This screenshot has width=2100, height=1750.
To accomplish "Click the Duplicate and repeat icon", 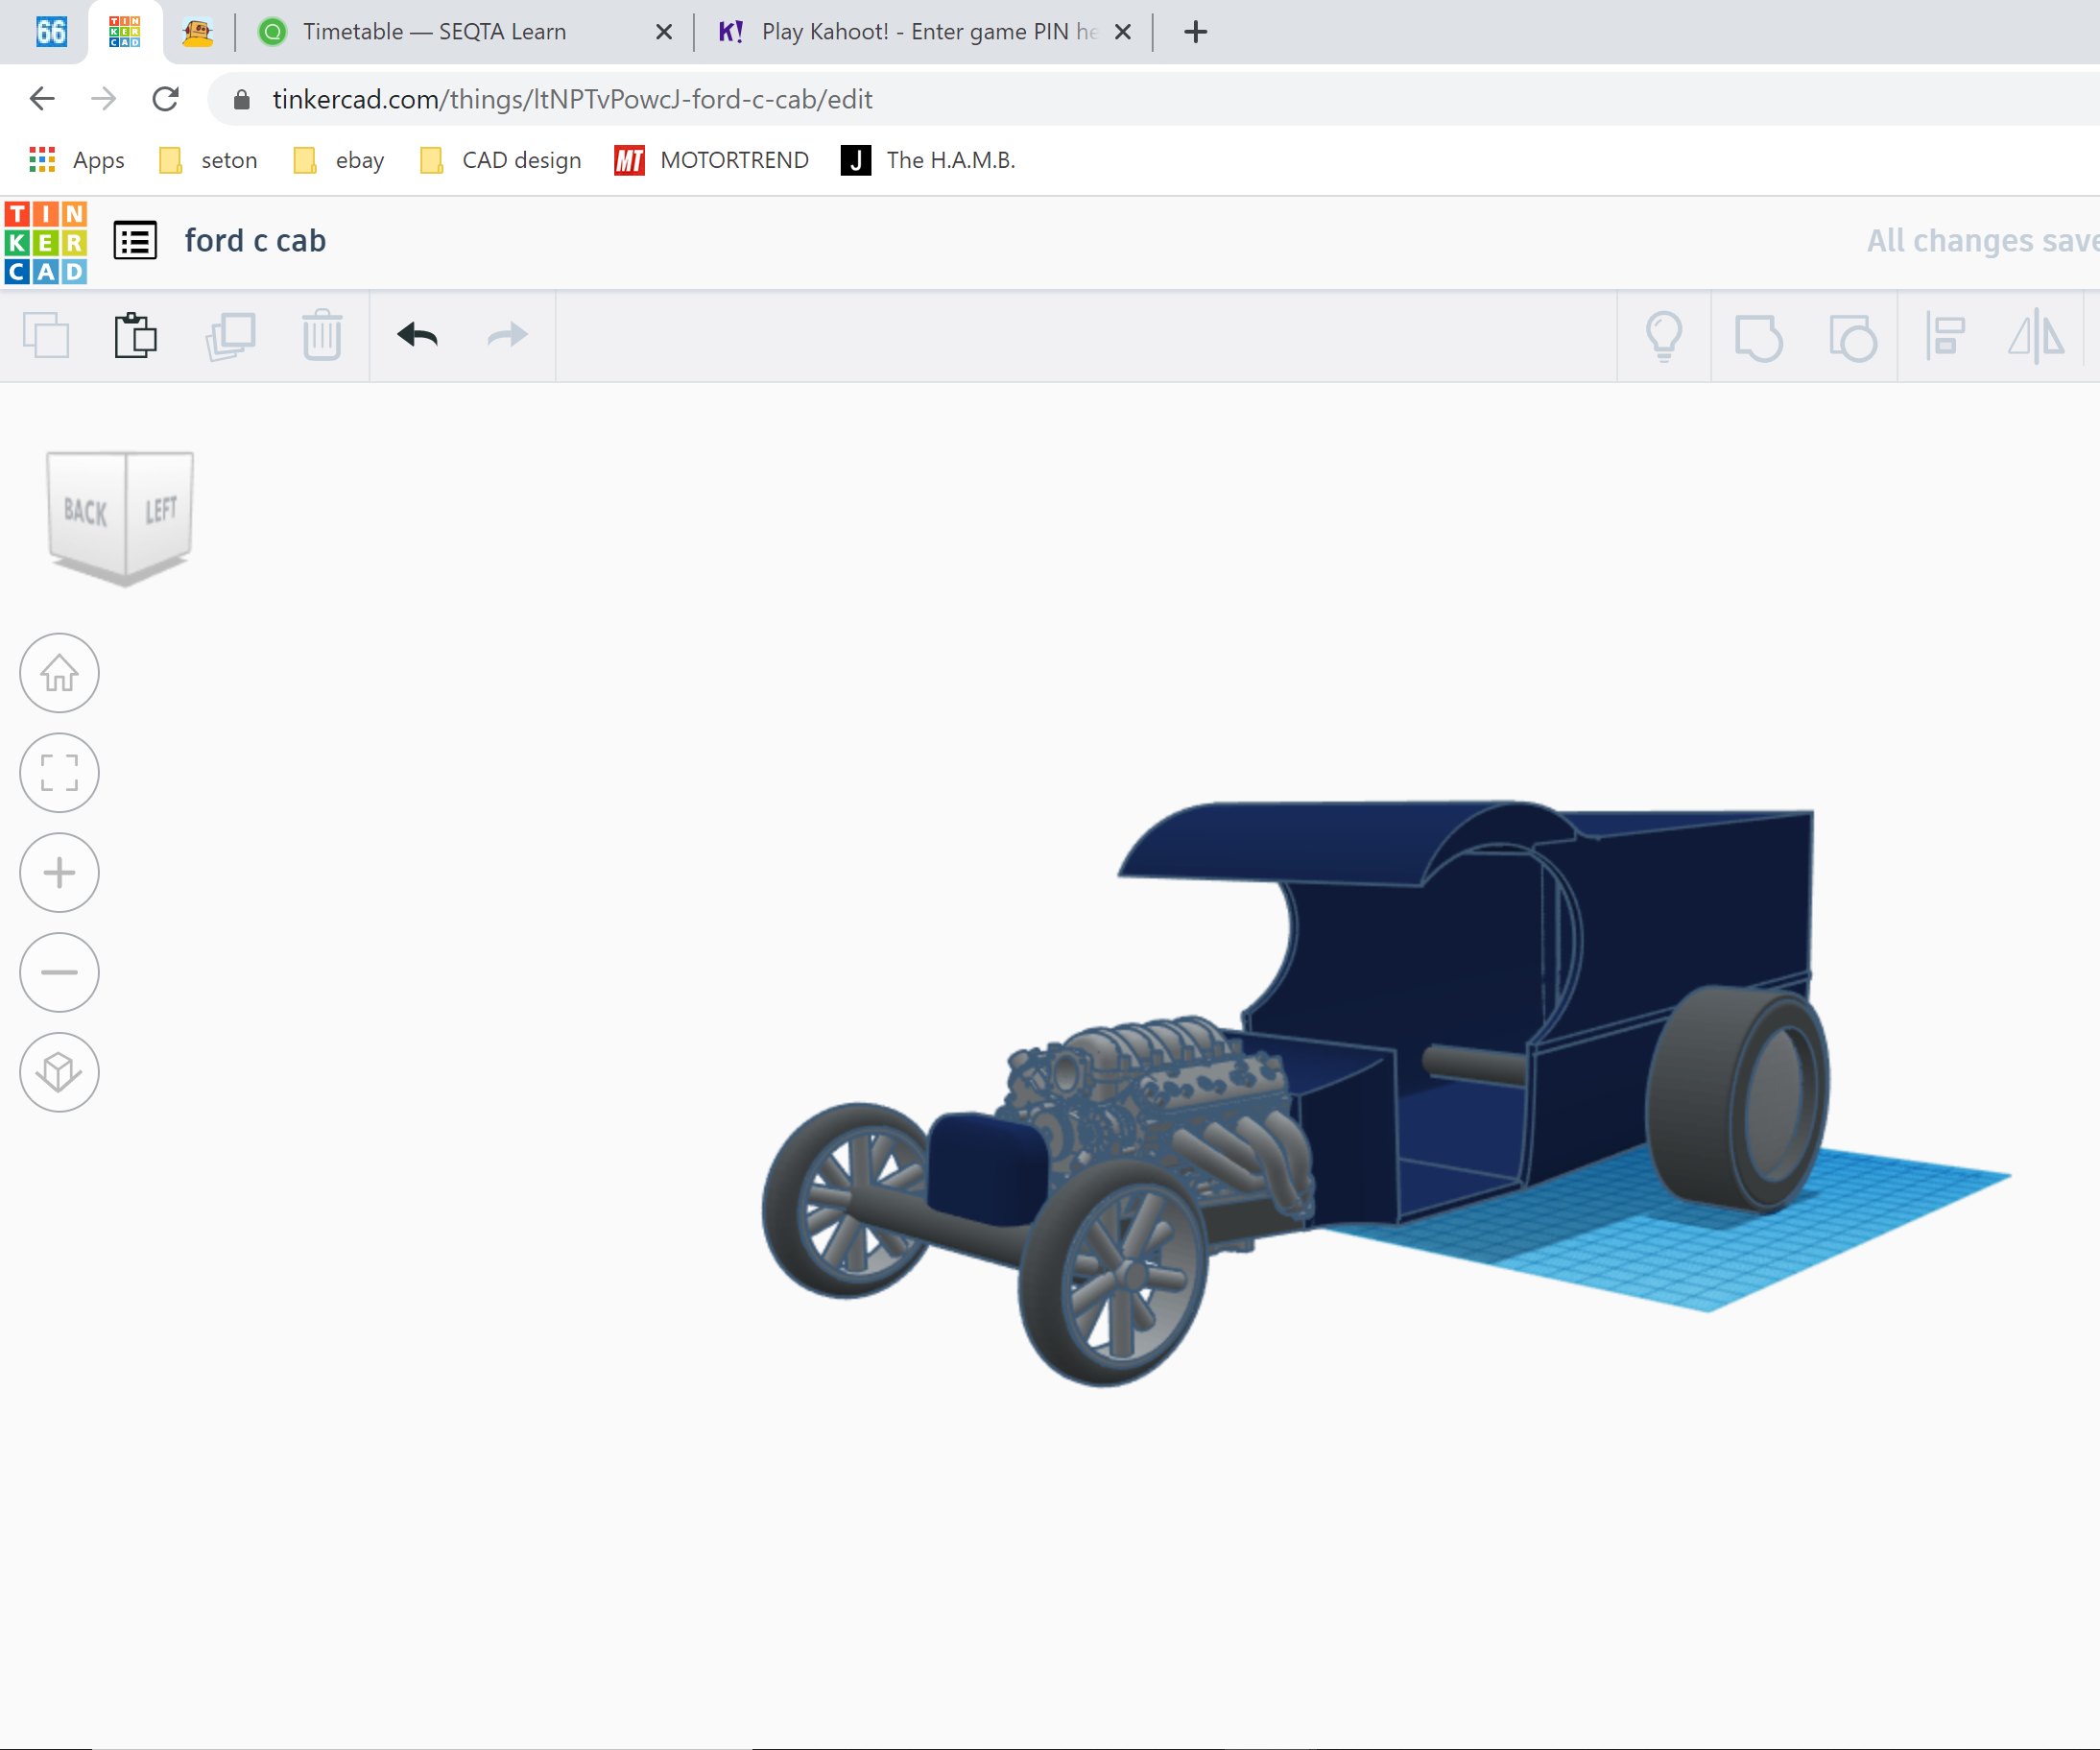I will pos(230,335).
